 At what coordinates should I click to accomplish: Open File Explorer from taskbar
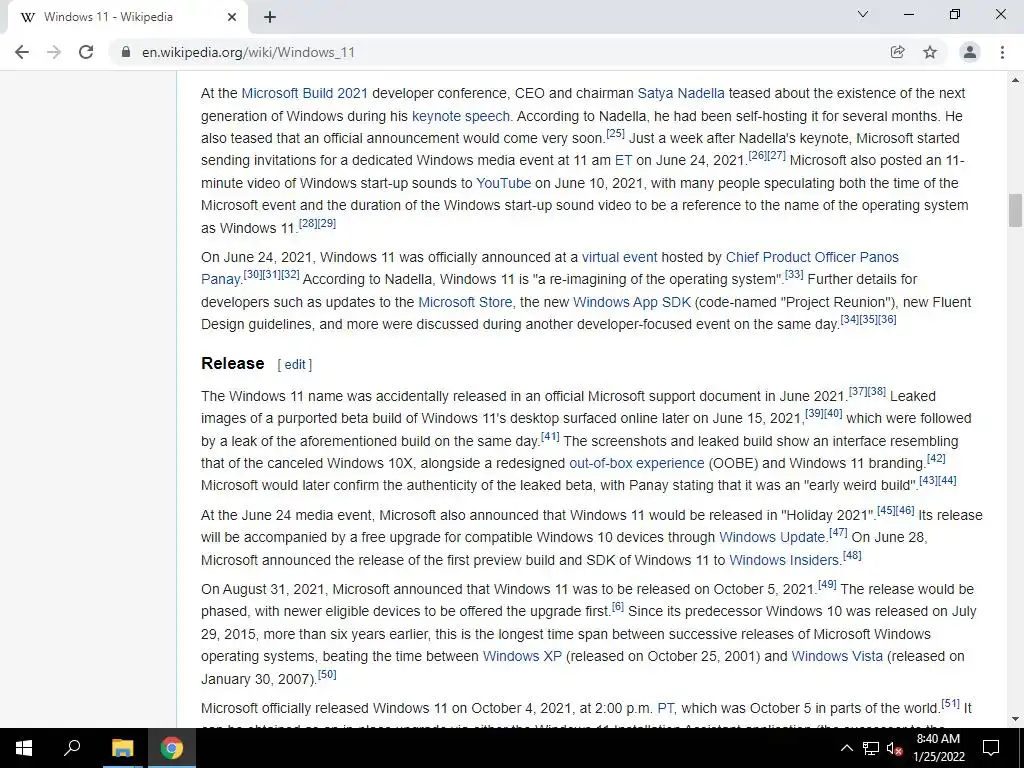122,748
